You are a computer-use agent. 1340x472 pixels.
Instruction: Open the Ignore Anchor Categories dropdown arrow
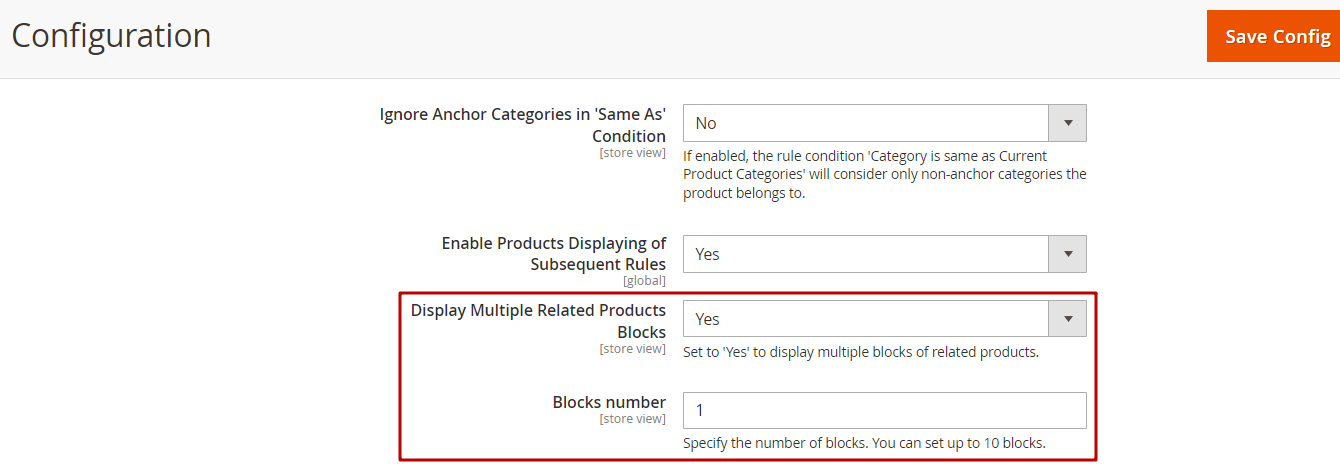click(x=1067, y=123)
